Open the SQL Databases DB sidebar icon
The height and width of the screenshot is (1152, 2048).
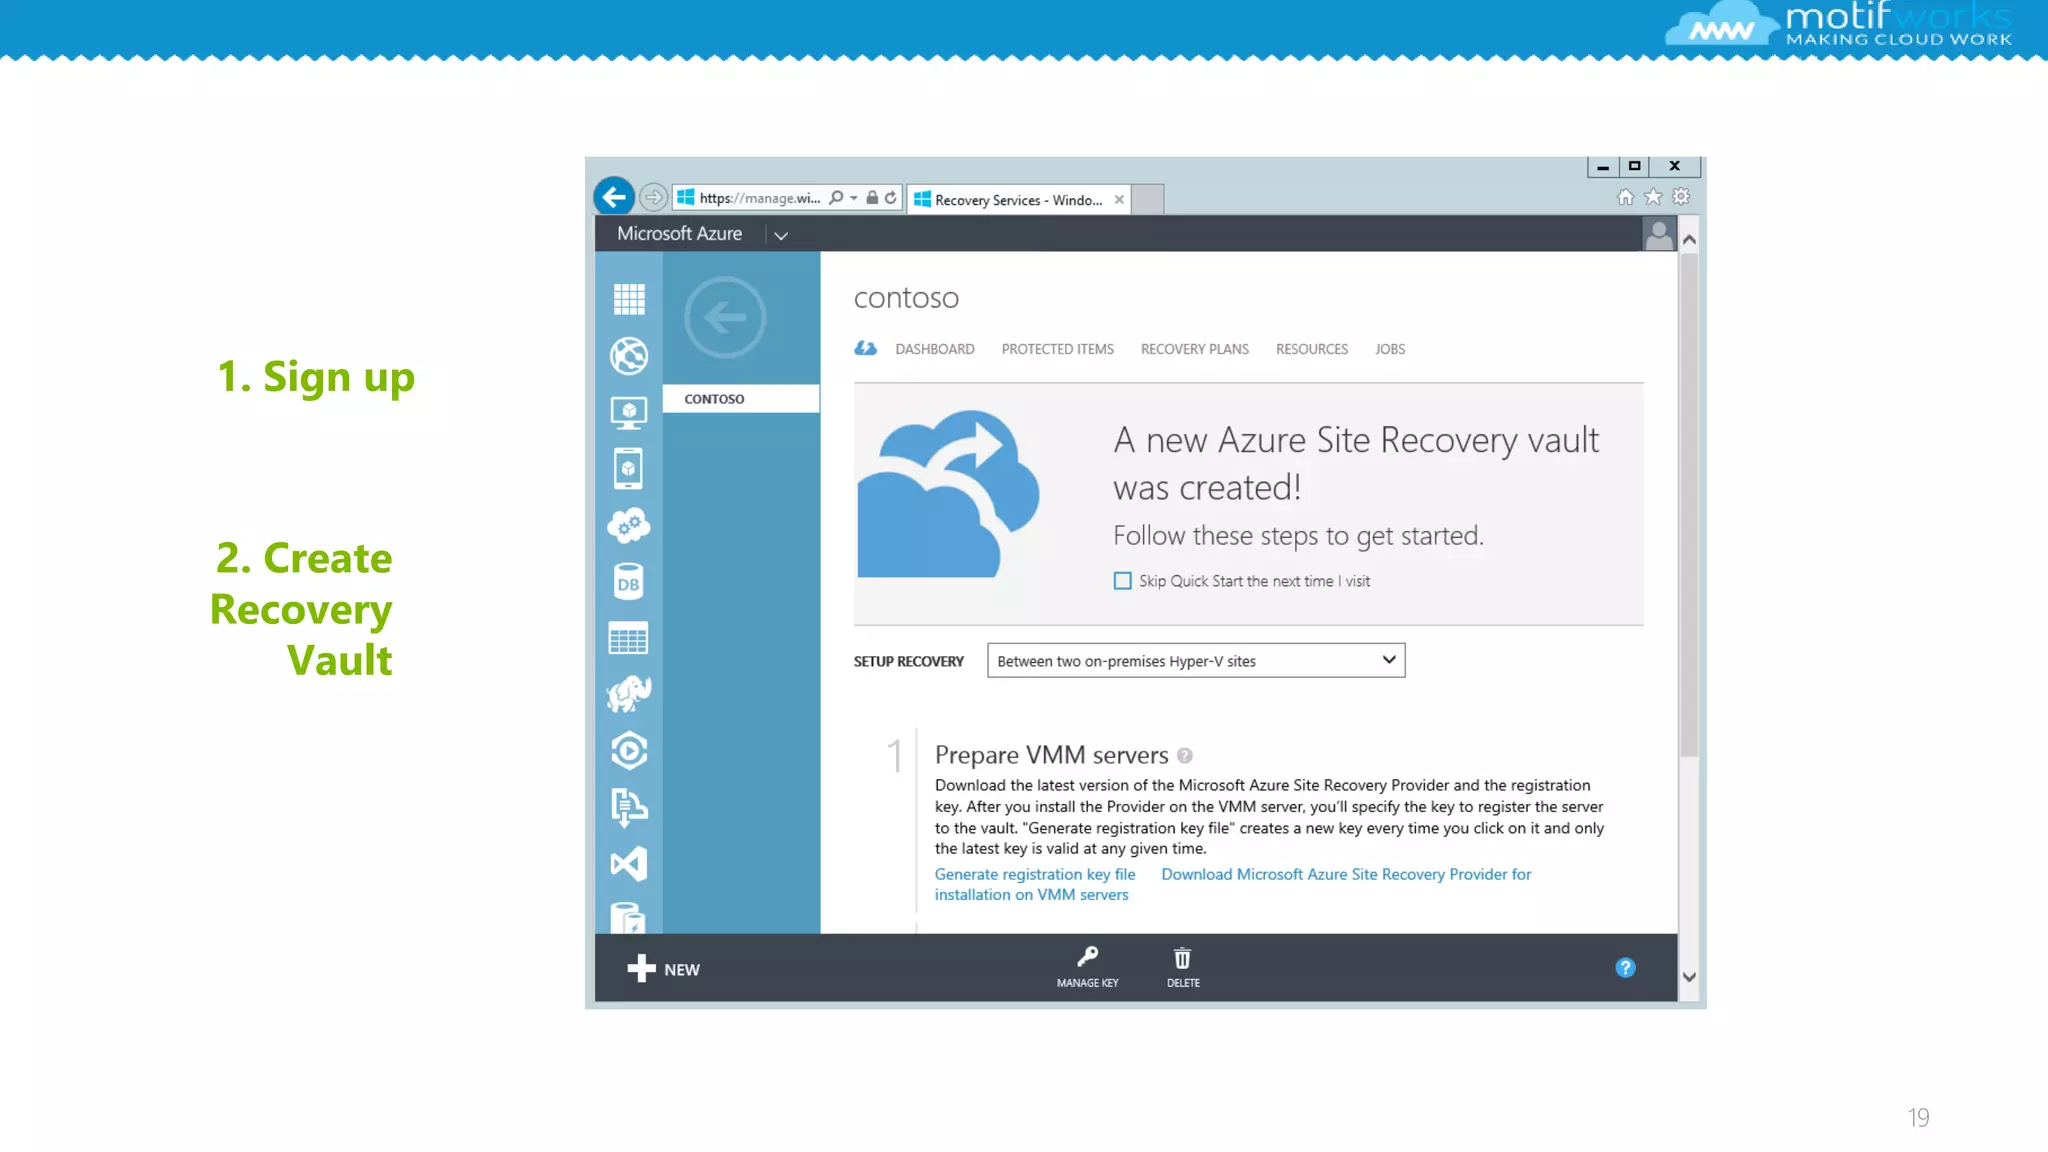(629, 583)
